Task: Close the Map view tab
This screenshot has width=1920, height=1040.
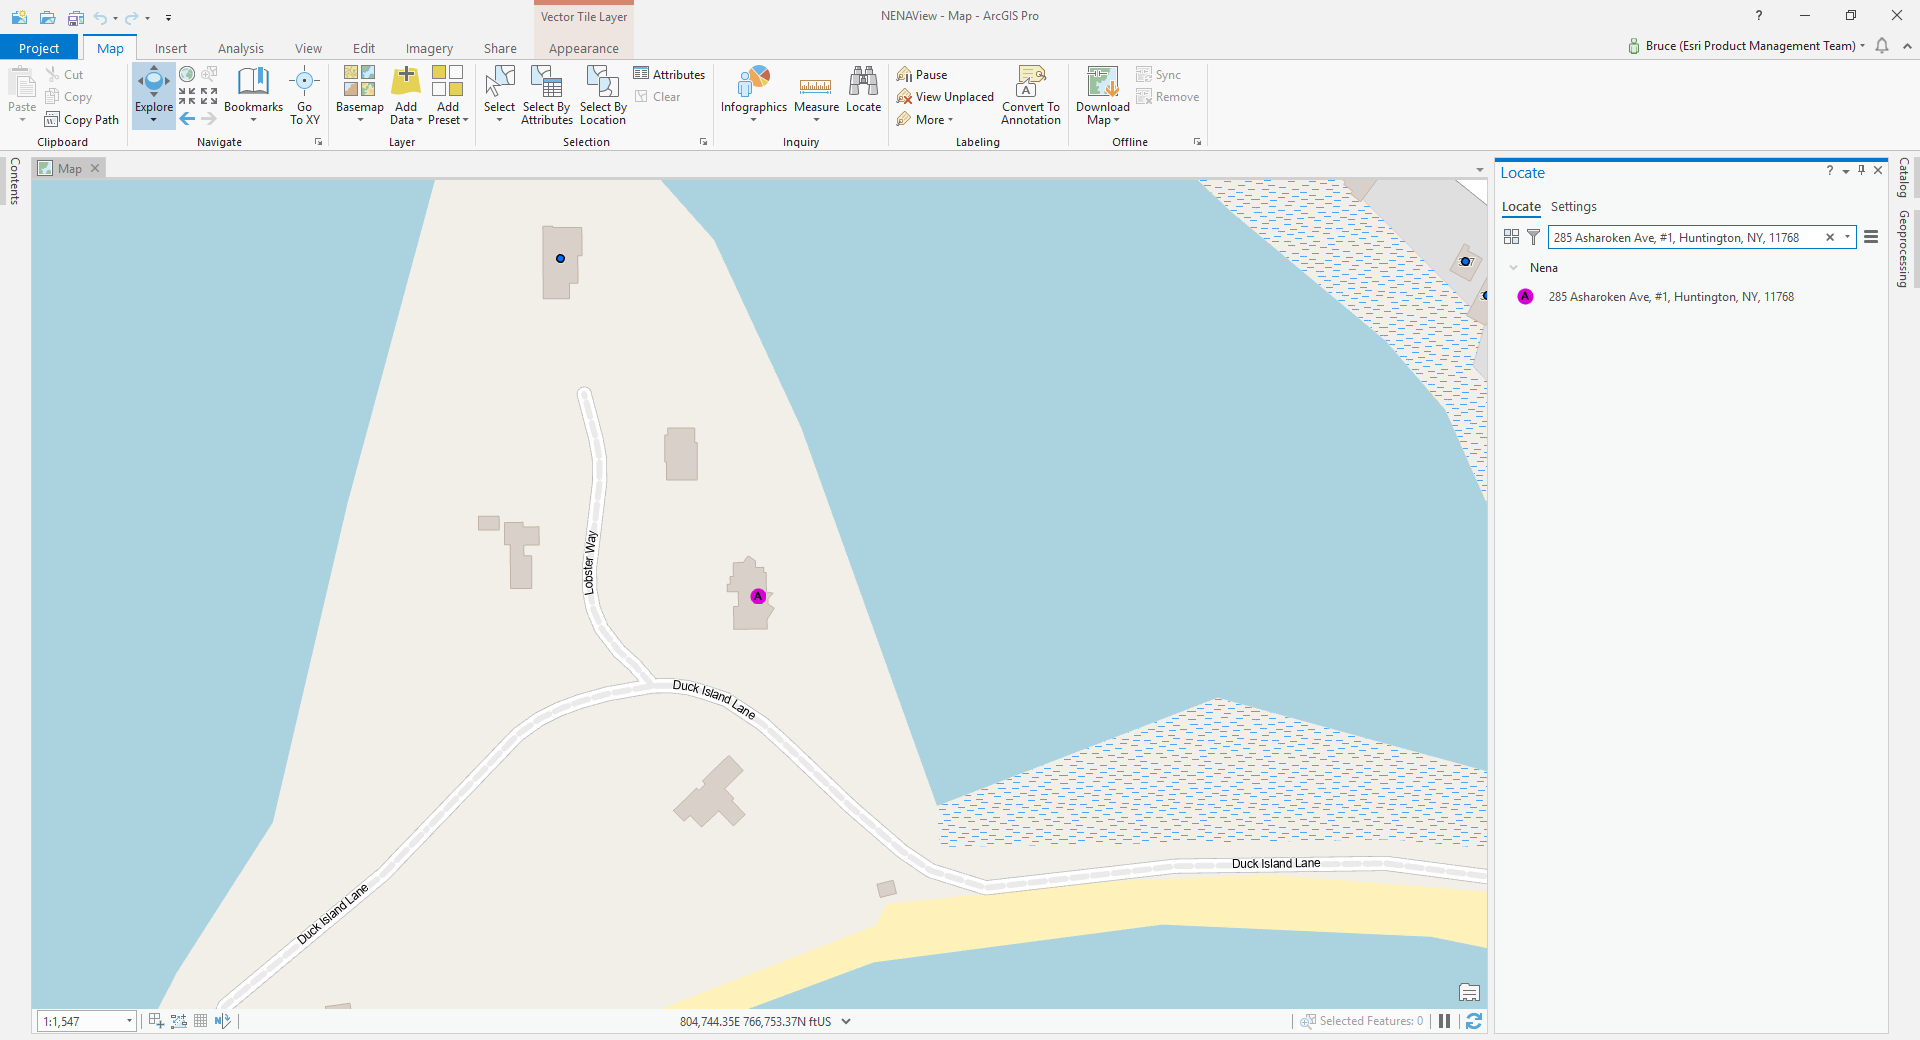Action: 95,168
